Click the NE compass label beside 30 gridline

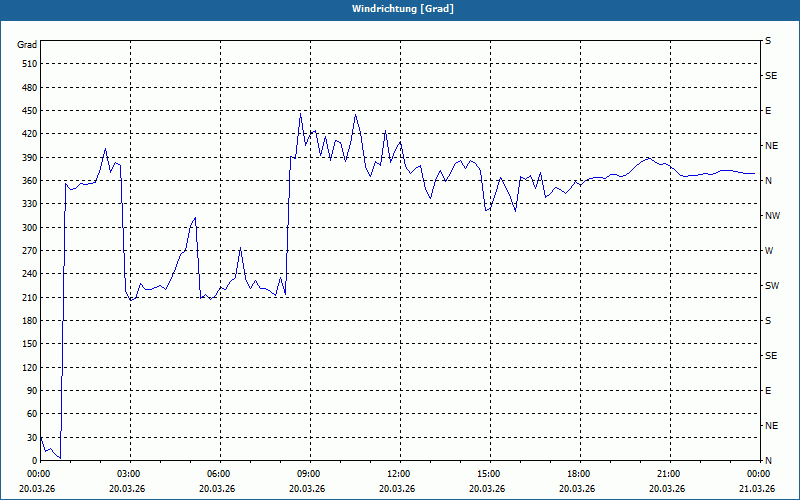771,426
